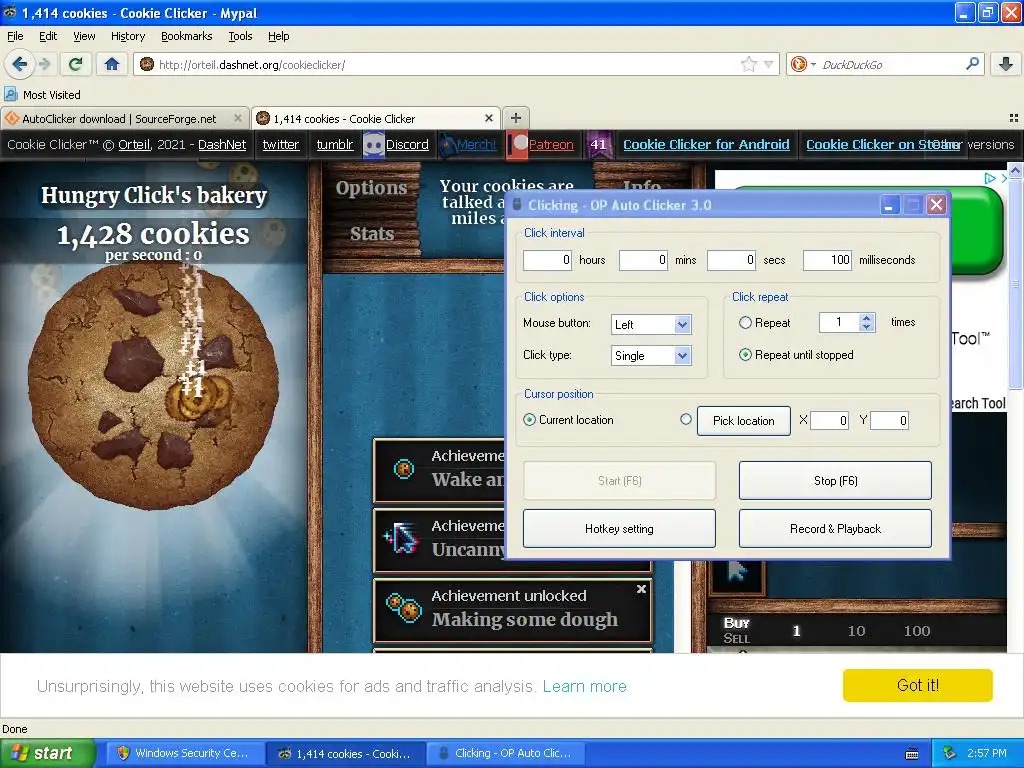The height and width of the screenshot is (768, 1024).
Task: Click the tray icon next to the clock
Action: click(950, 753)
